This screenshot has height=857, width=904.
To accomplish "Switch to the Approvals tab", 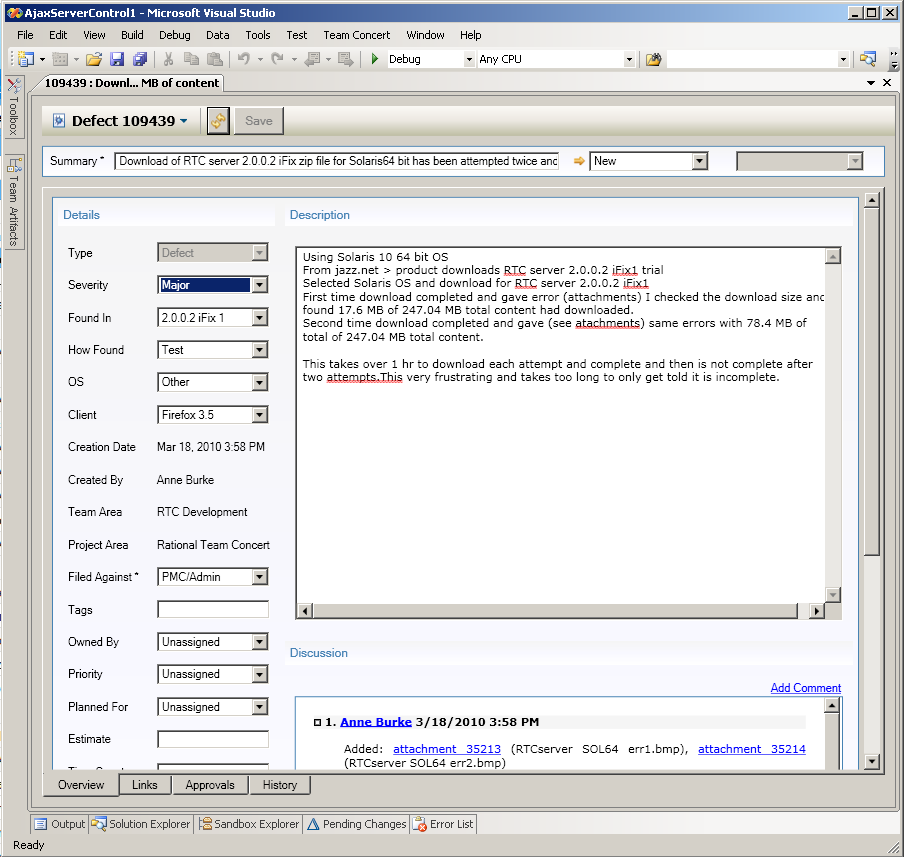I will (210, 785).
